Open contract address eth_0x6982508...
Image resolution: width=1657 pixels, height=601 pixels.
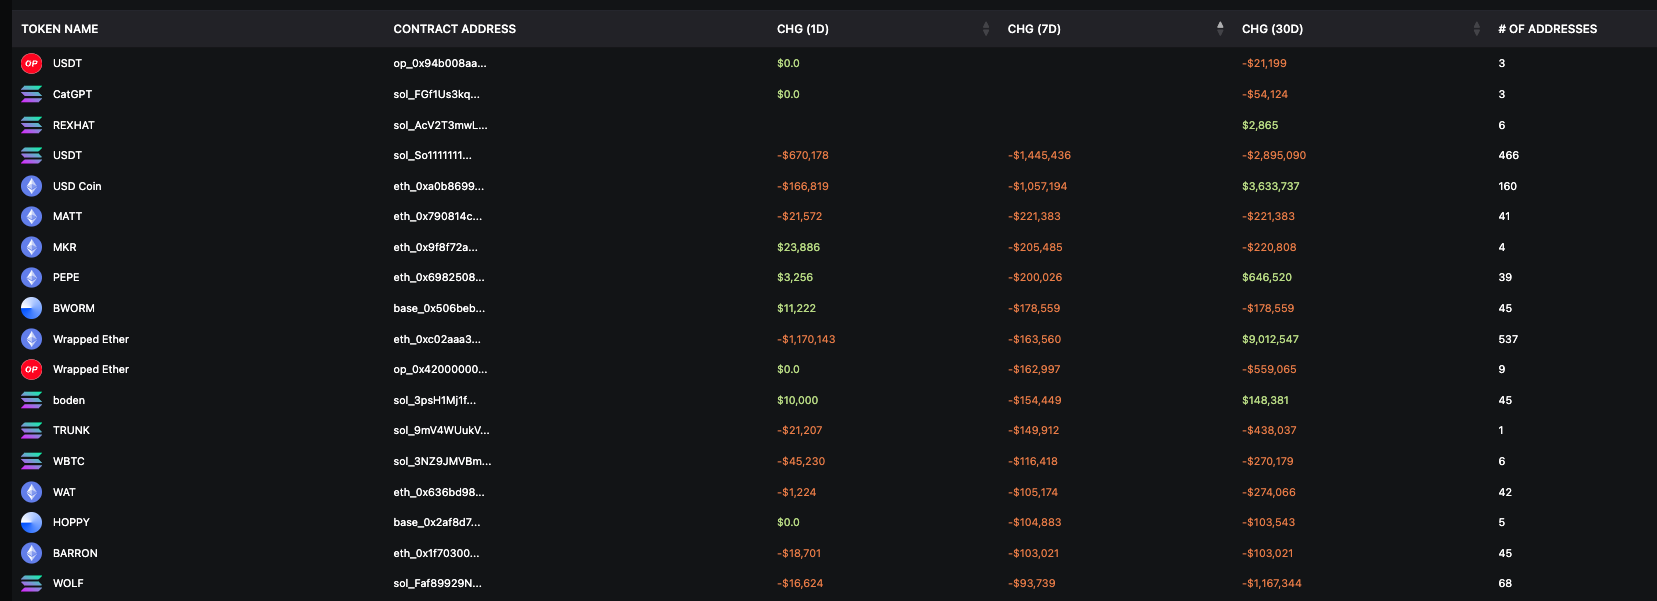click(x=439, y=277)
